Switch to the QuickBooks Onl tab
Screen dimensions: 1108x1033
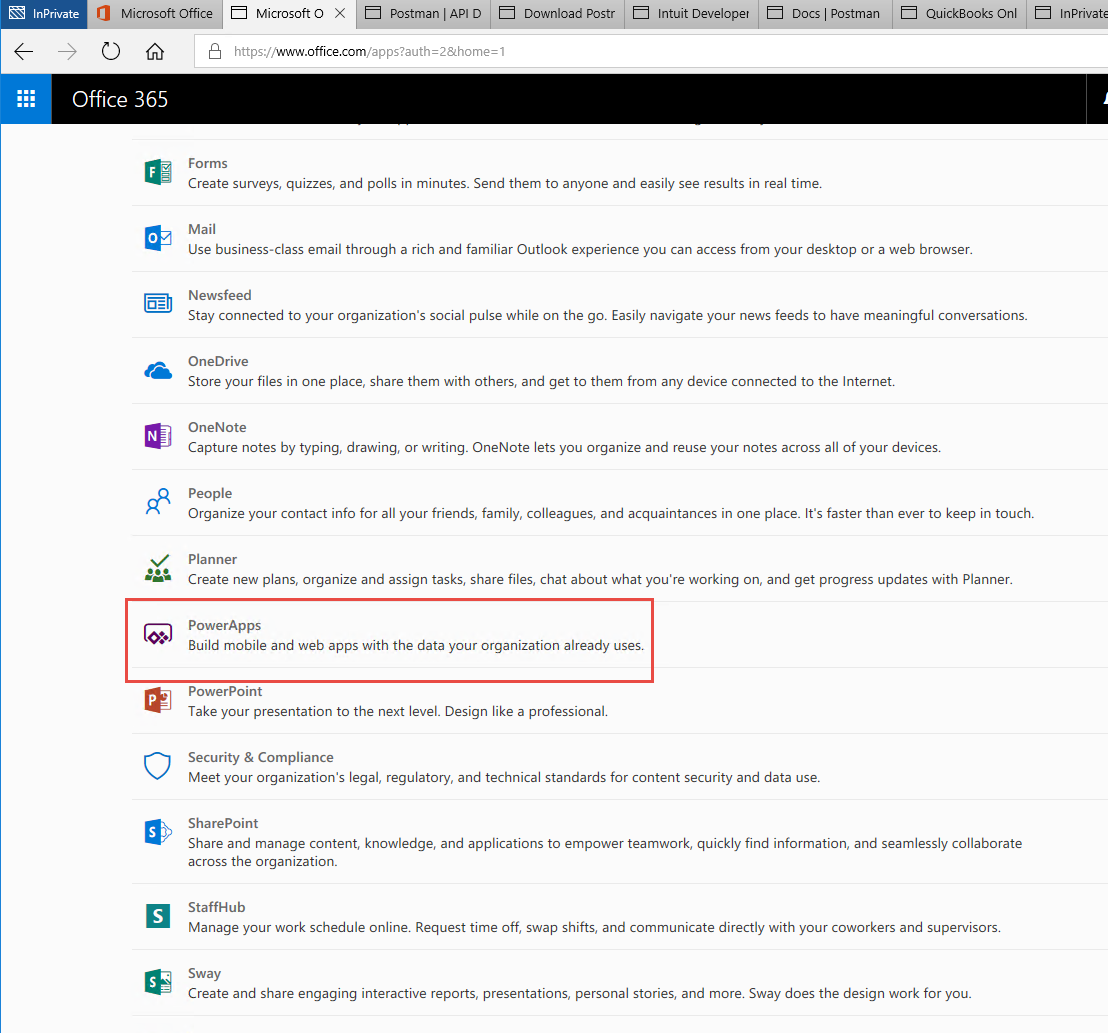(x=959, y=13)
